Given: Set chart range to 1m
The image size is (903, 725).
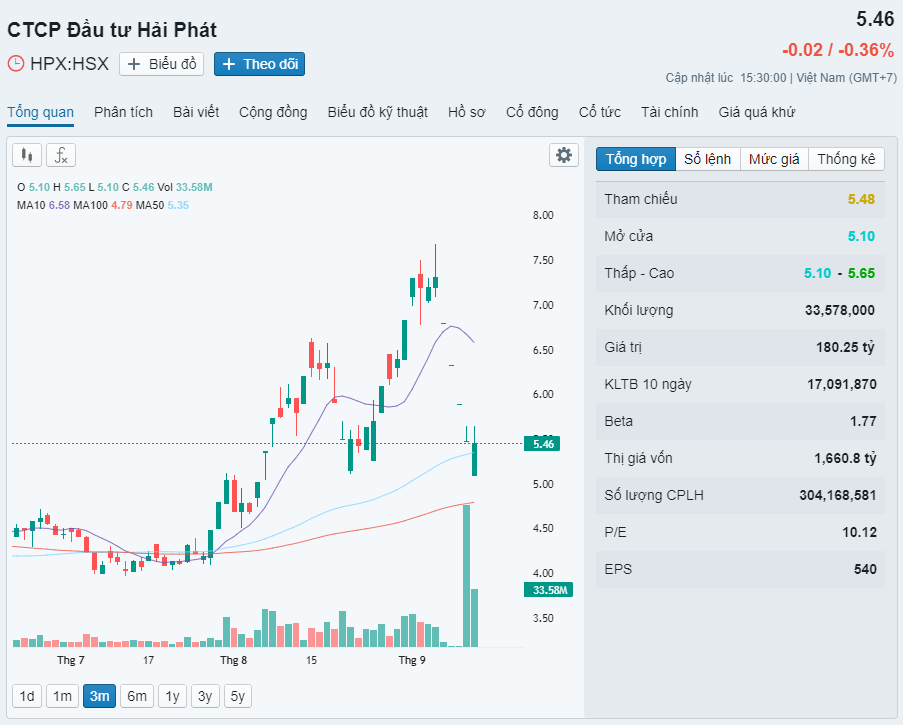Looking at the screenshot, I should [x=62, y=696].
